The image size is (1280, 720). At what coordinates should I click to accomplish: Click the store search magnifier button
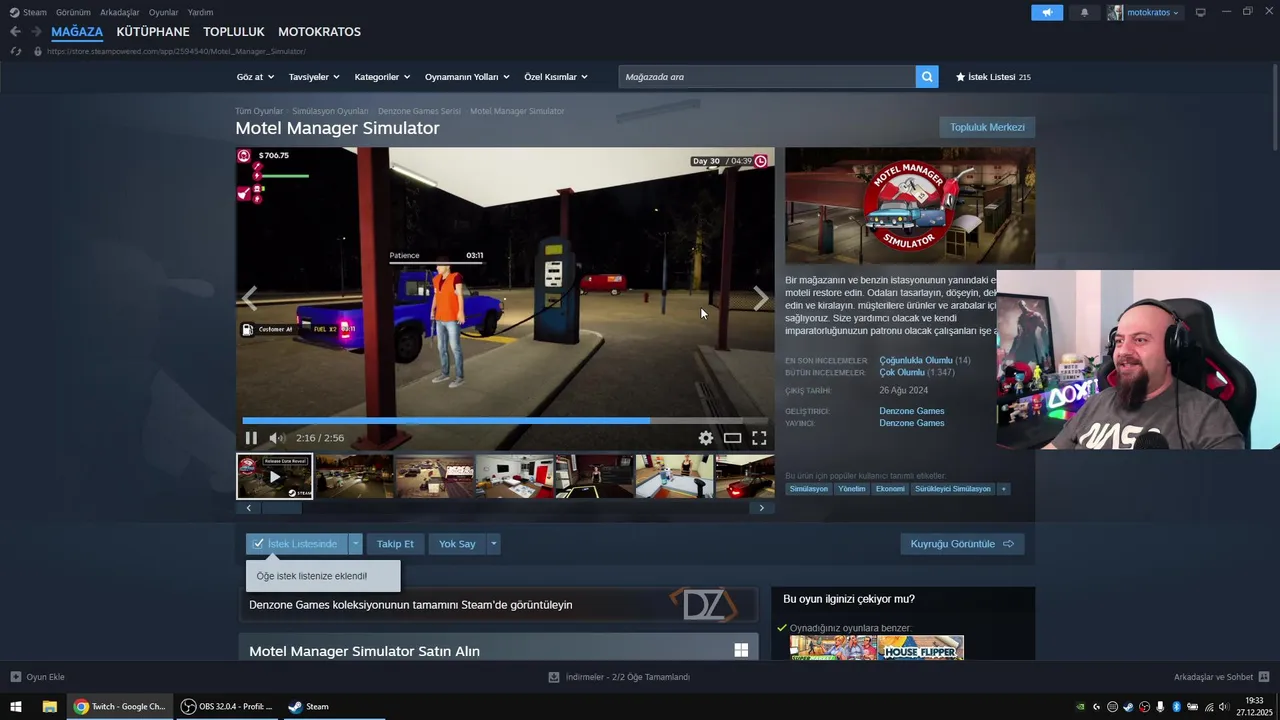point(927,77)
